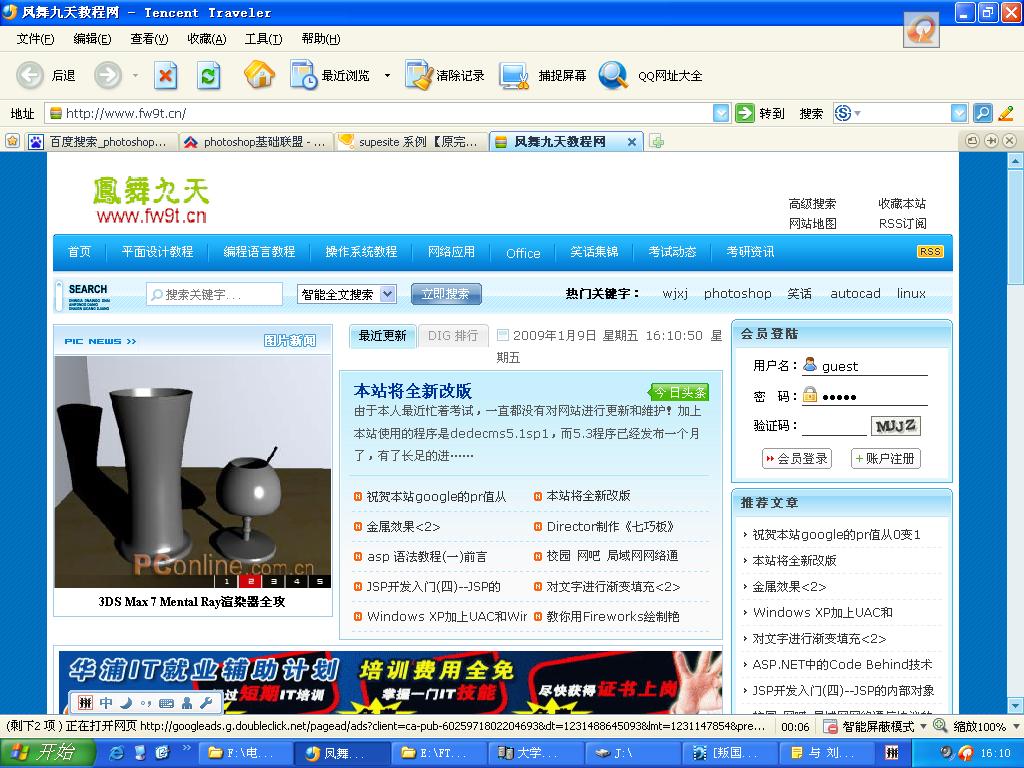The height and width of the screenshot is (768, 1024).
Task: Expand the 缩放100% zoom dropdown in status bar
Action: [1013, 727]
